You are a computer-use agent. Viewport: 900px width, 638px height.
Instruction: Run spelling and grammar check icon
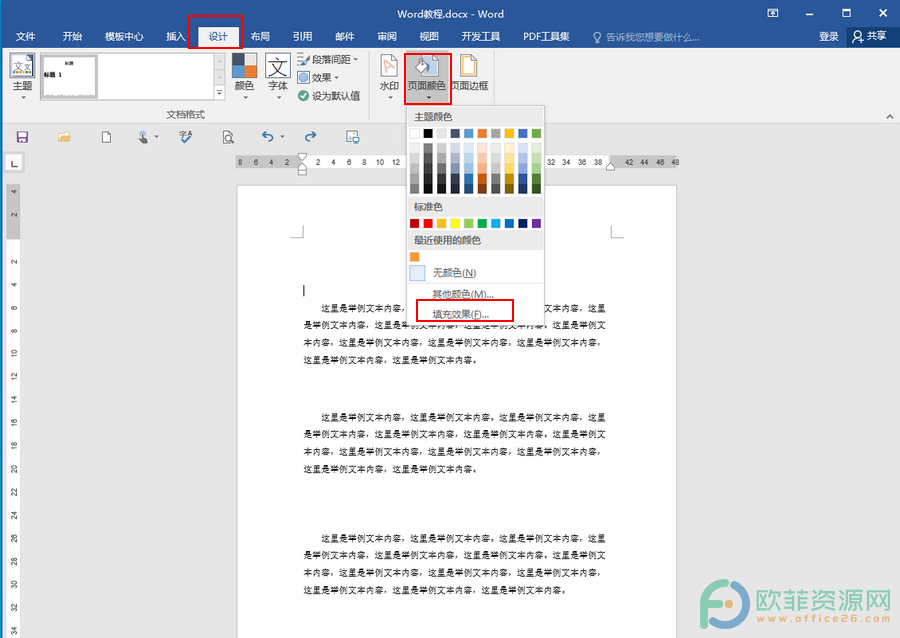coord(185,137)
